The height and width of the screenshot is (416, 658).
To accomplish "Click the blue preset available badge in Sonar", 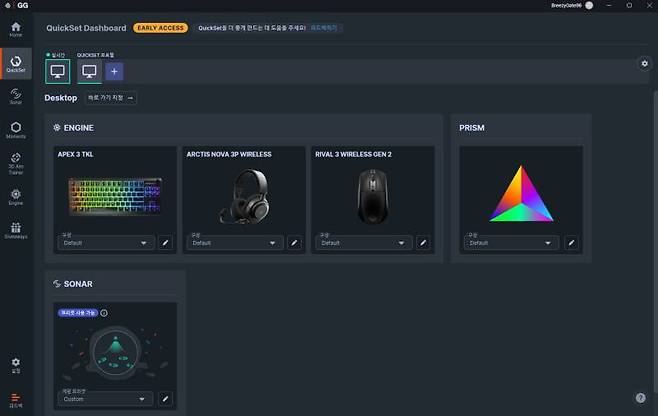I will 78,313.
